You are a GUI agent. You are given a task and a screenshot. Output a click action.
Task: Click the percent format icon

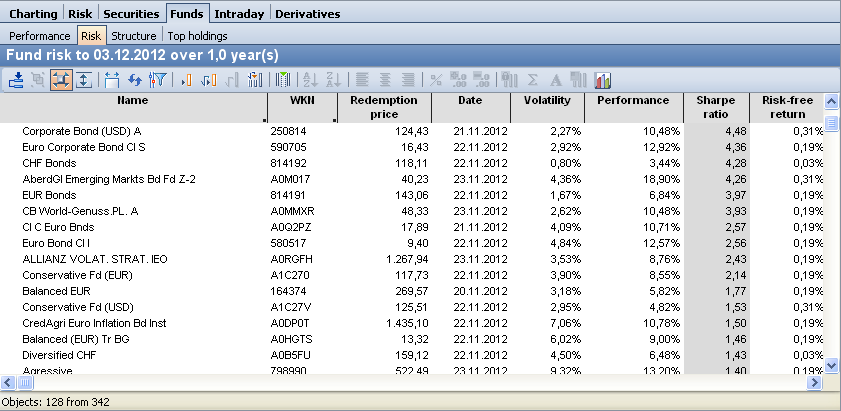point(436,80)
